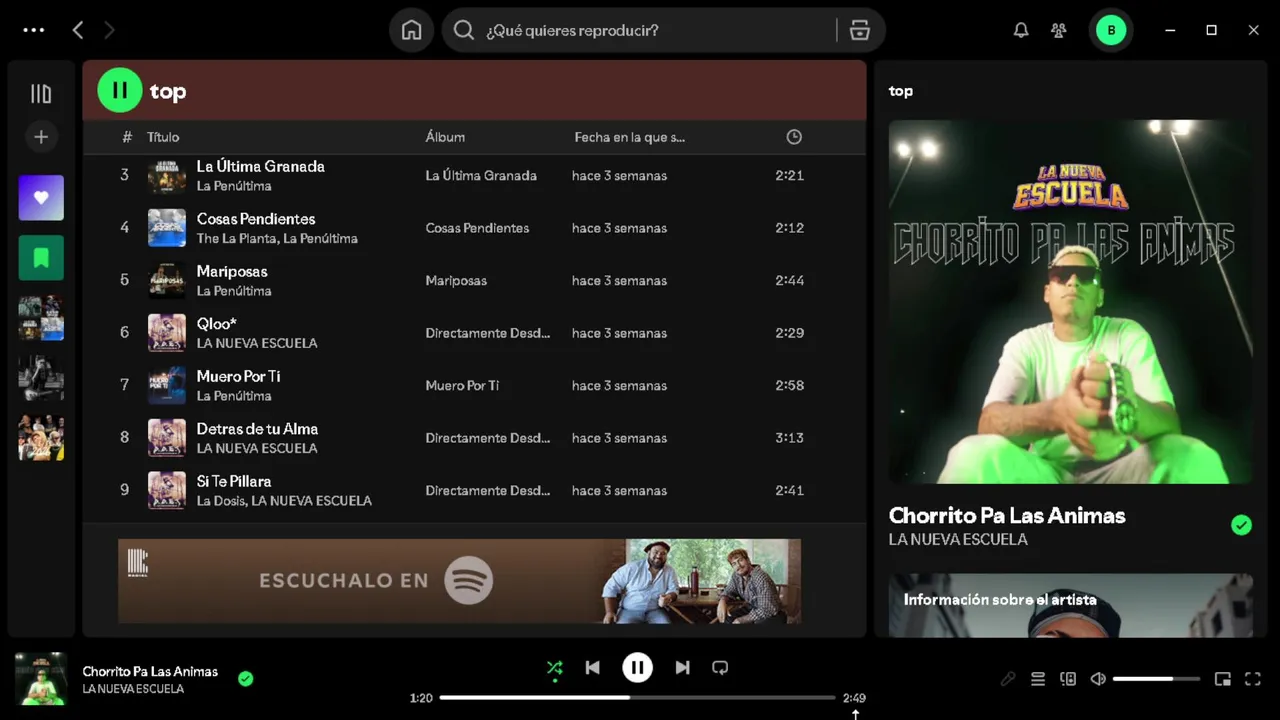Open the friends activity icon
This screenshot has width=1280, height=720.
click(1059, 30)
